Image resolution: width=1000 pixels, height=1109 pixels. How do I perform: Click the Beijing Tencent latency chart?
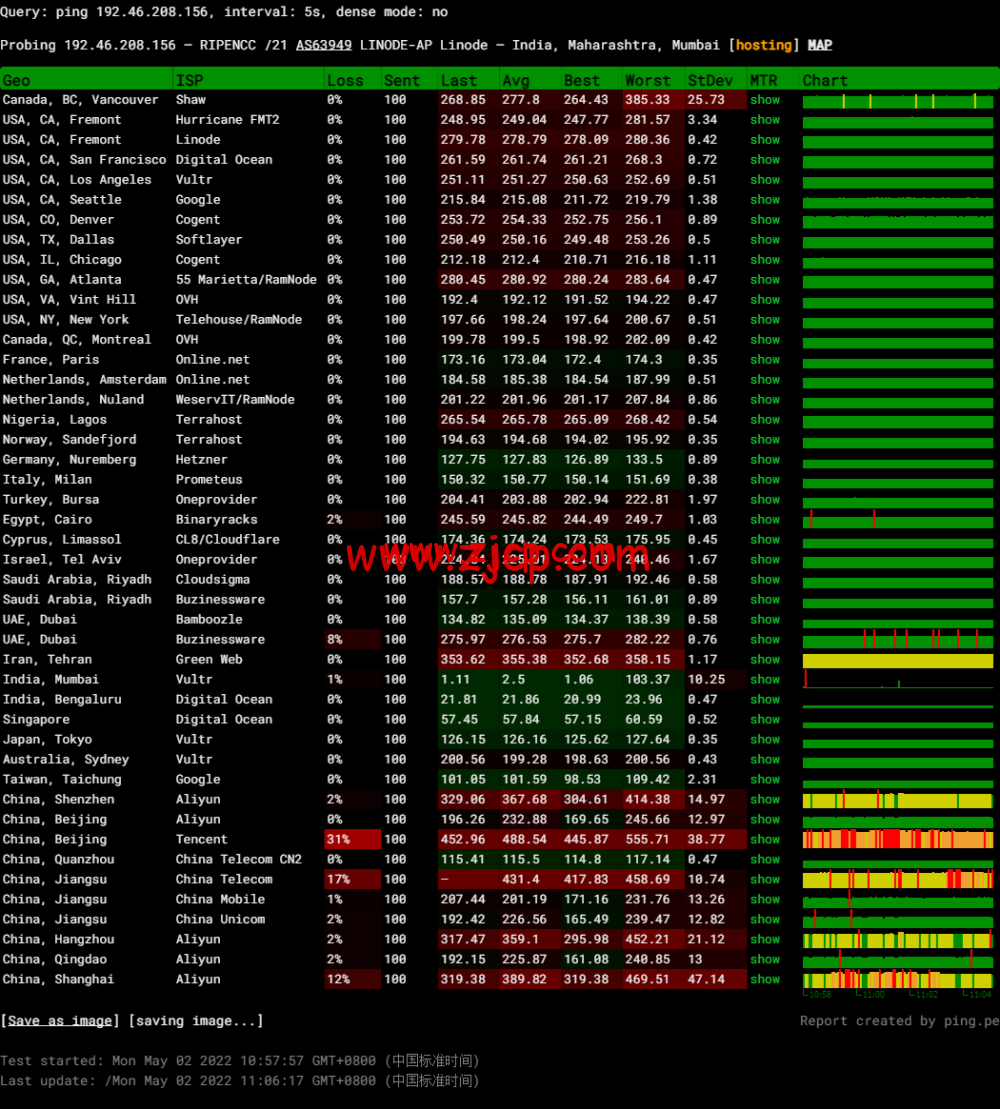(897, 840)
